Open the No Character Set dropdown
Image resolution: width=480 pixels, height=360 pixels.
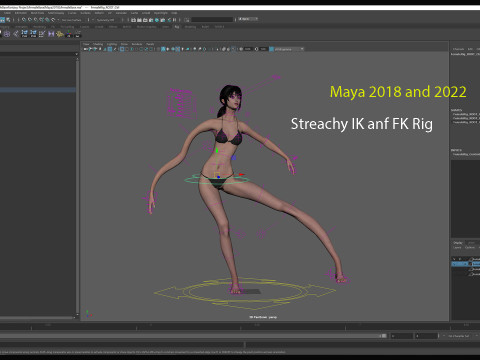click(459, 336)
